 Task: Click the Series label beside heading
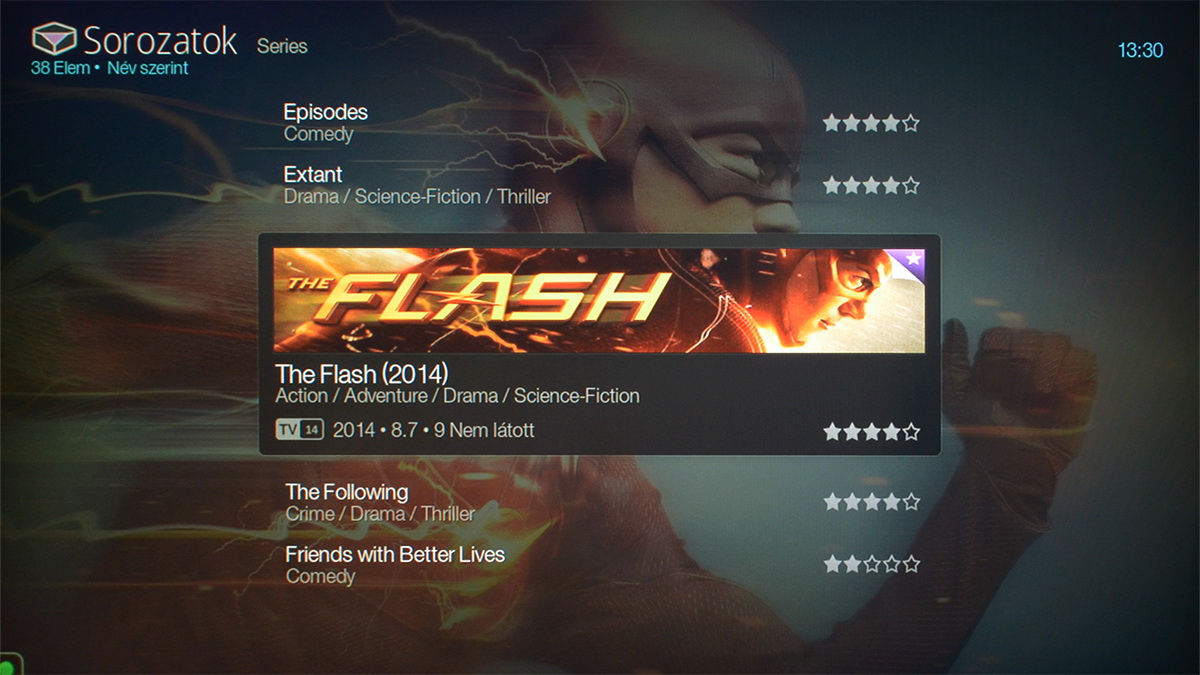tap(282, 46)
